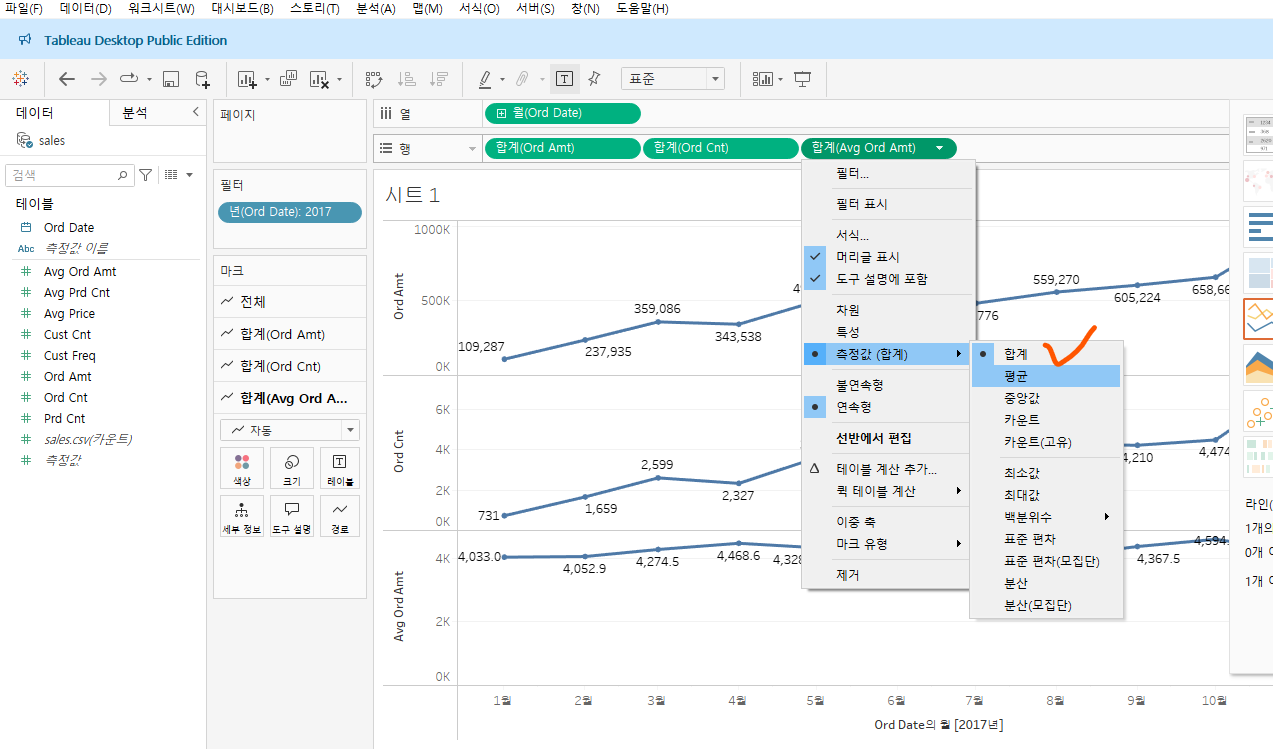
Task: Click the Tooltip card in Marks
Action: tap(291, 517)
